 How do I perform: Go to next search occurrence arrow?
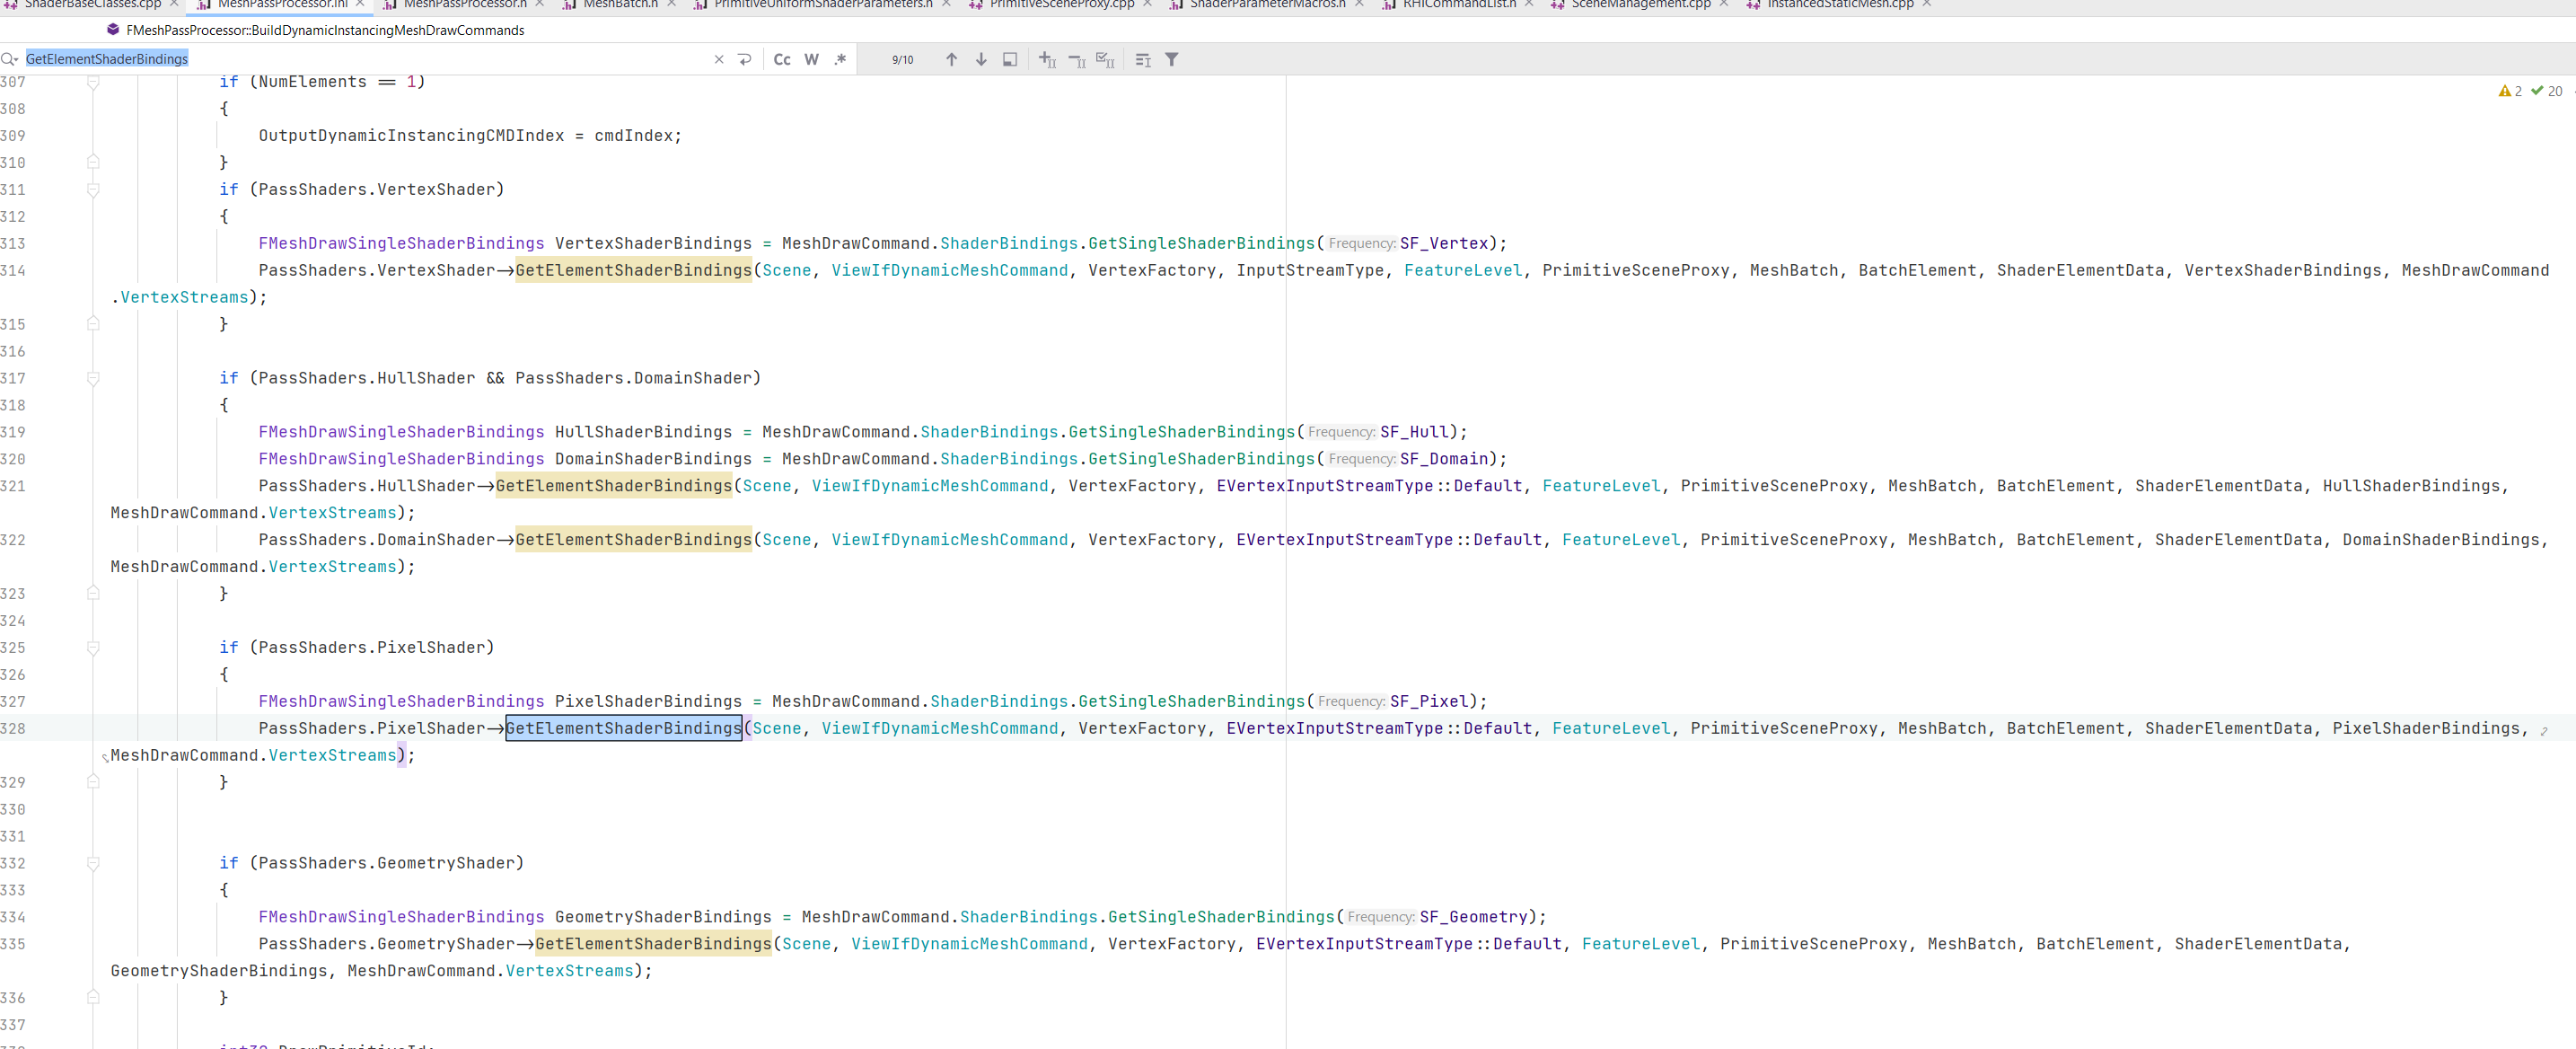click(981, 60)
